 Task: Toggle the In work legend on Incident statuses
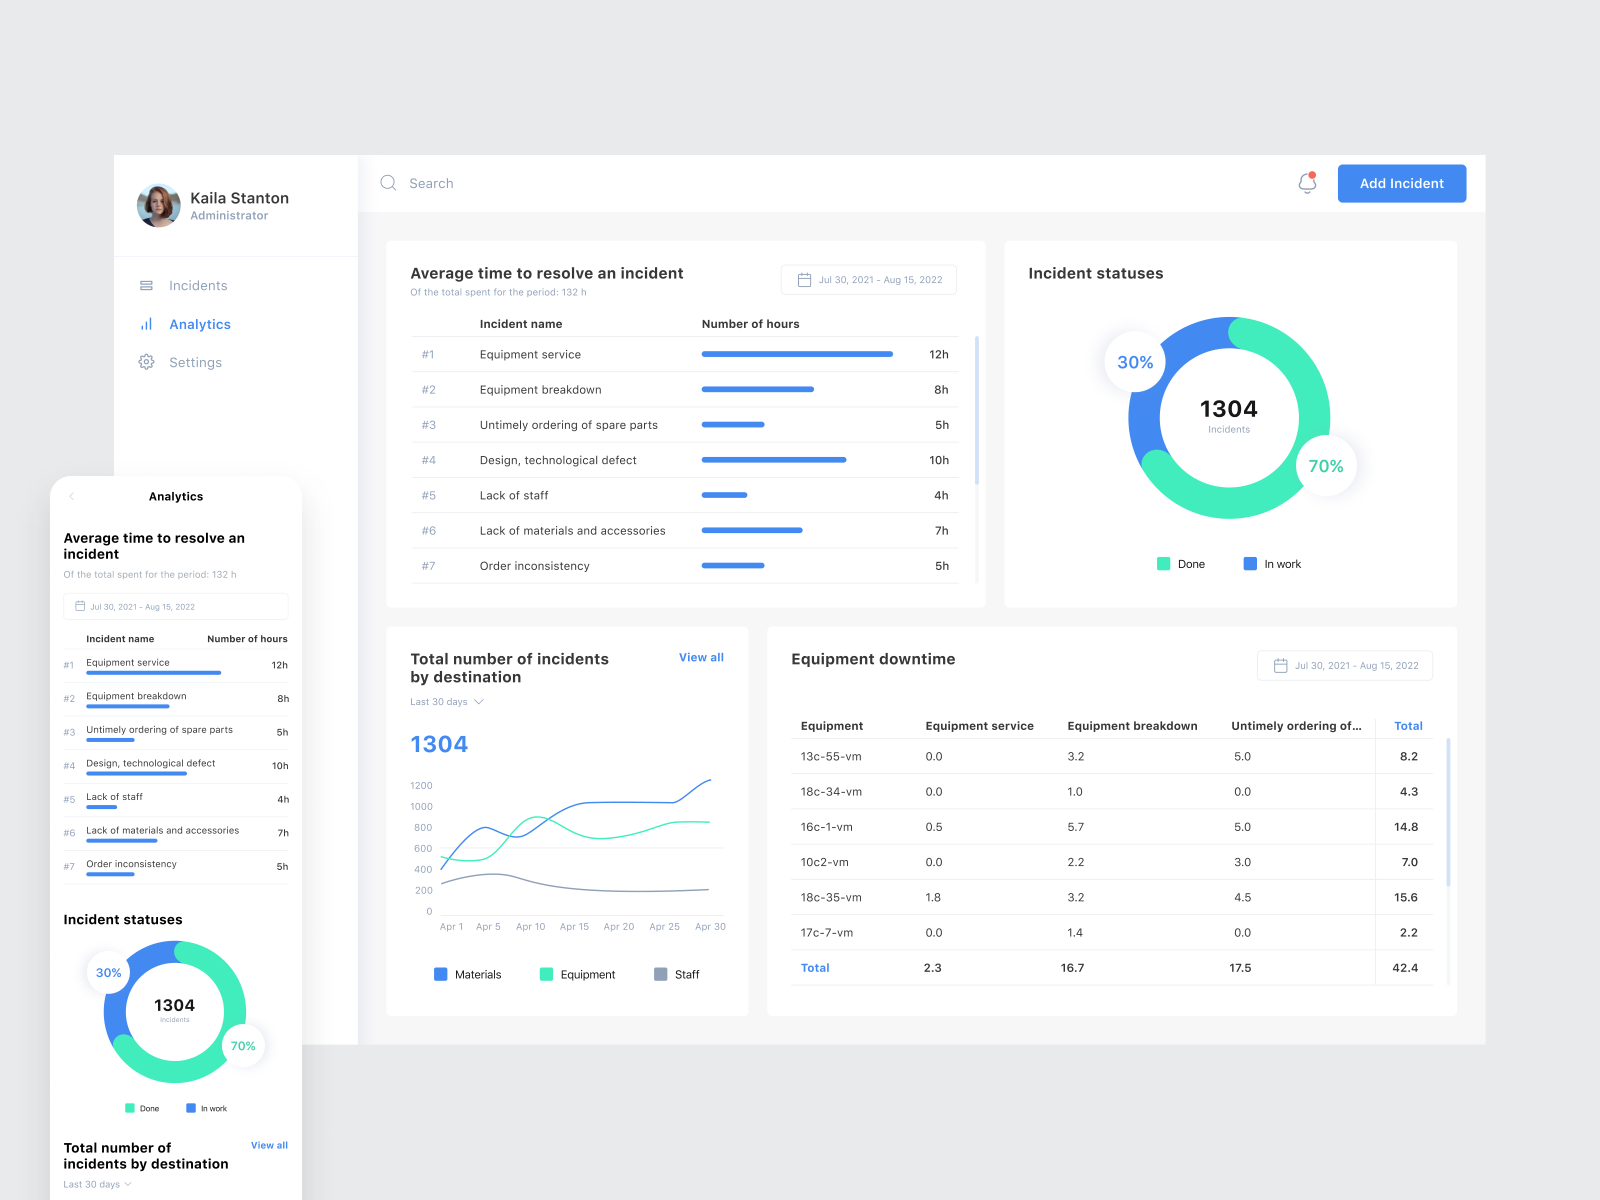pos(1272,563)
